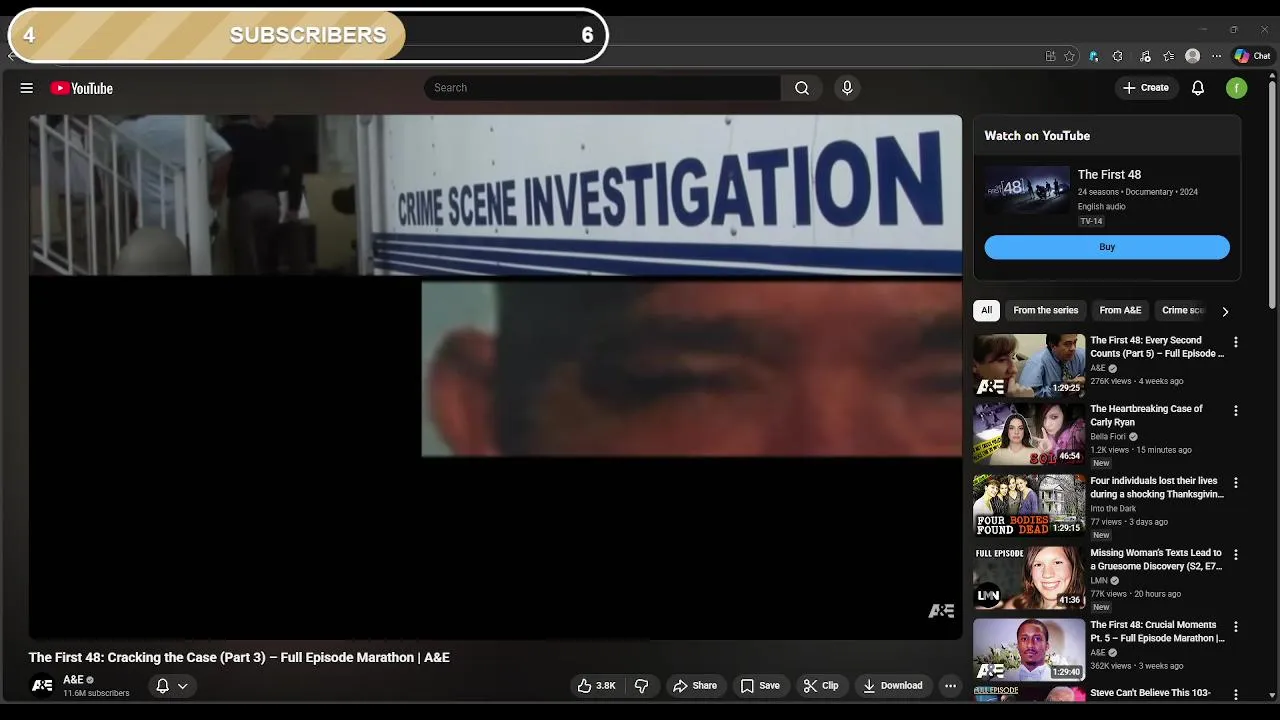
Task: Download the video
Action: point(892,686)
